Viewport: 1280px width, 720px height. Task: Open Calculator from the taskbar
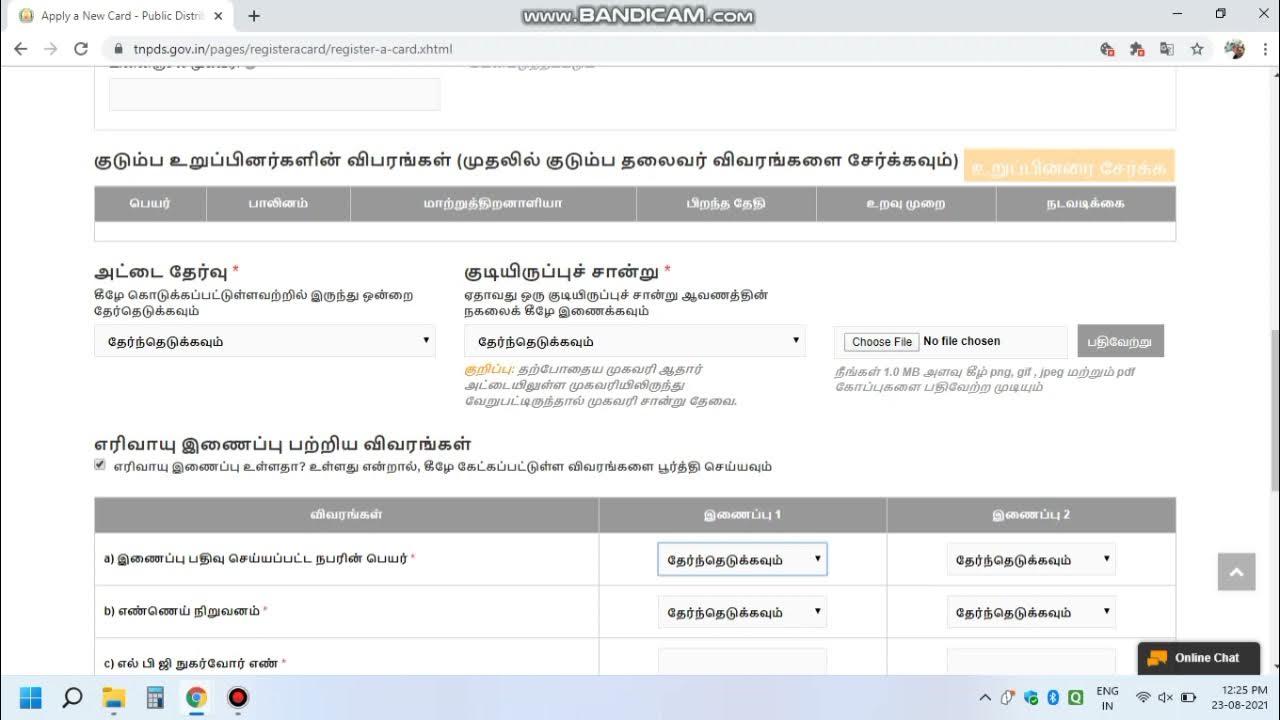(155, 697)
